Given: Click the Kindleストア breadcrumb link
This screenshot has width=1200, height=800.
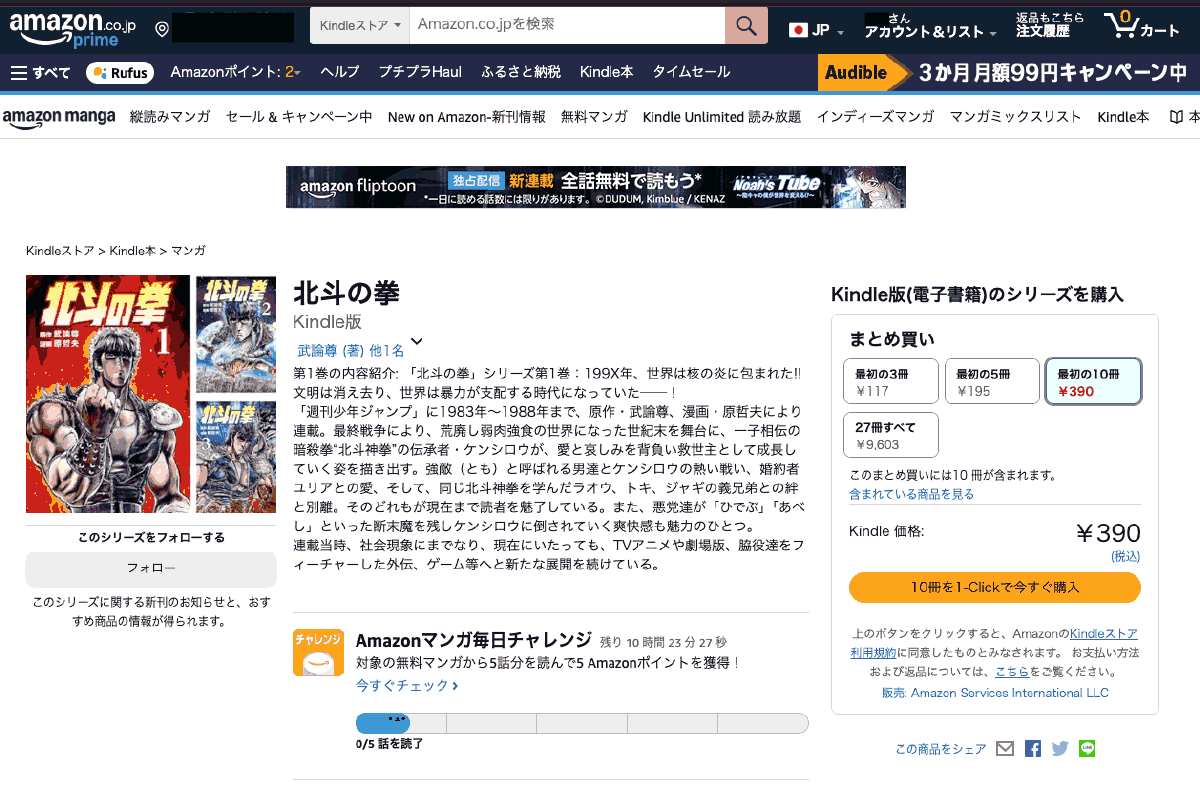Looking at the screenshot, I should click(x=60, y=250).
